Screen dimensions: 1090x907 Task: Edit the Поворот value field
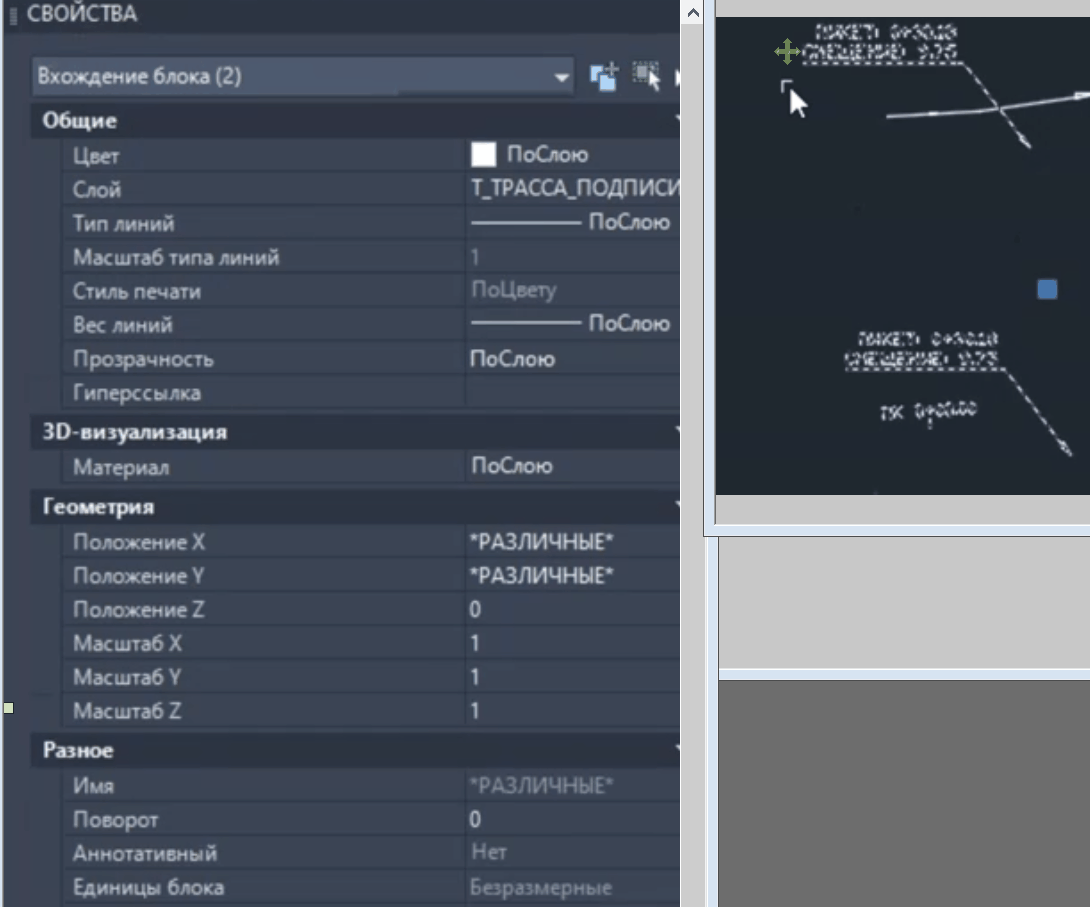click(570, 820)
